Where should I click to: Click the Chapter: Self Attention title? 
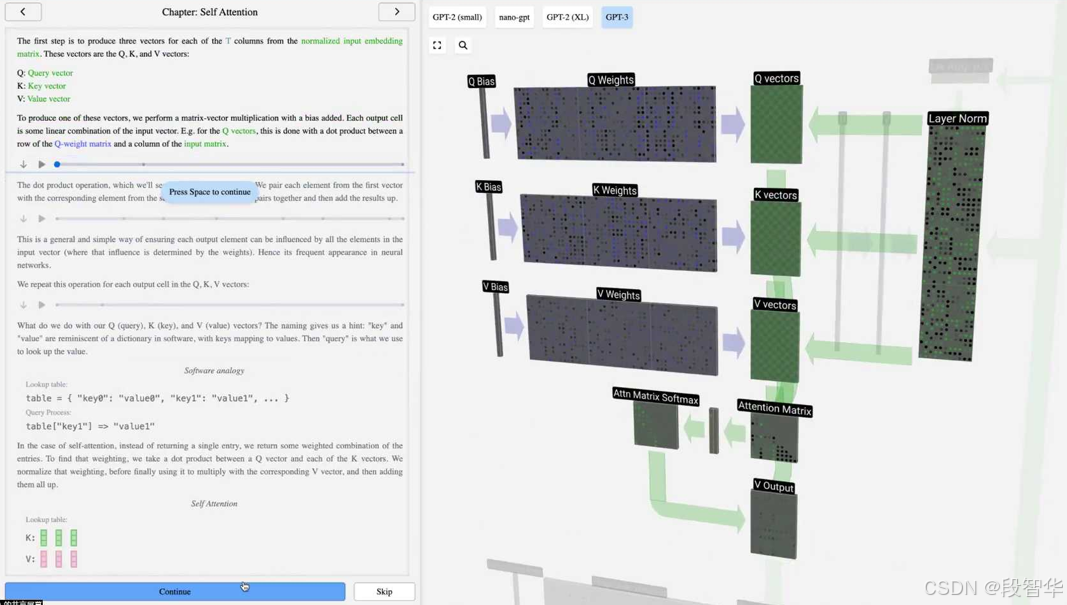click(x=210, y=12)
